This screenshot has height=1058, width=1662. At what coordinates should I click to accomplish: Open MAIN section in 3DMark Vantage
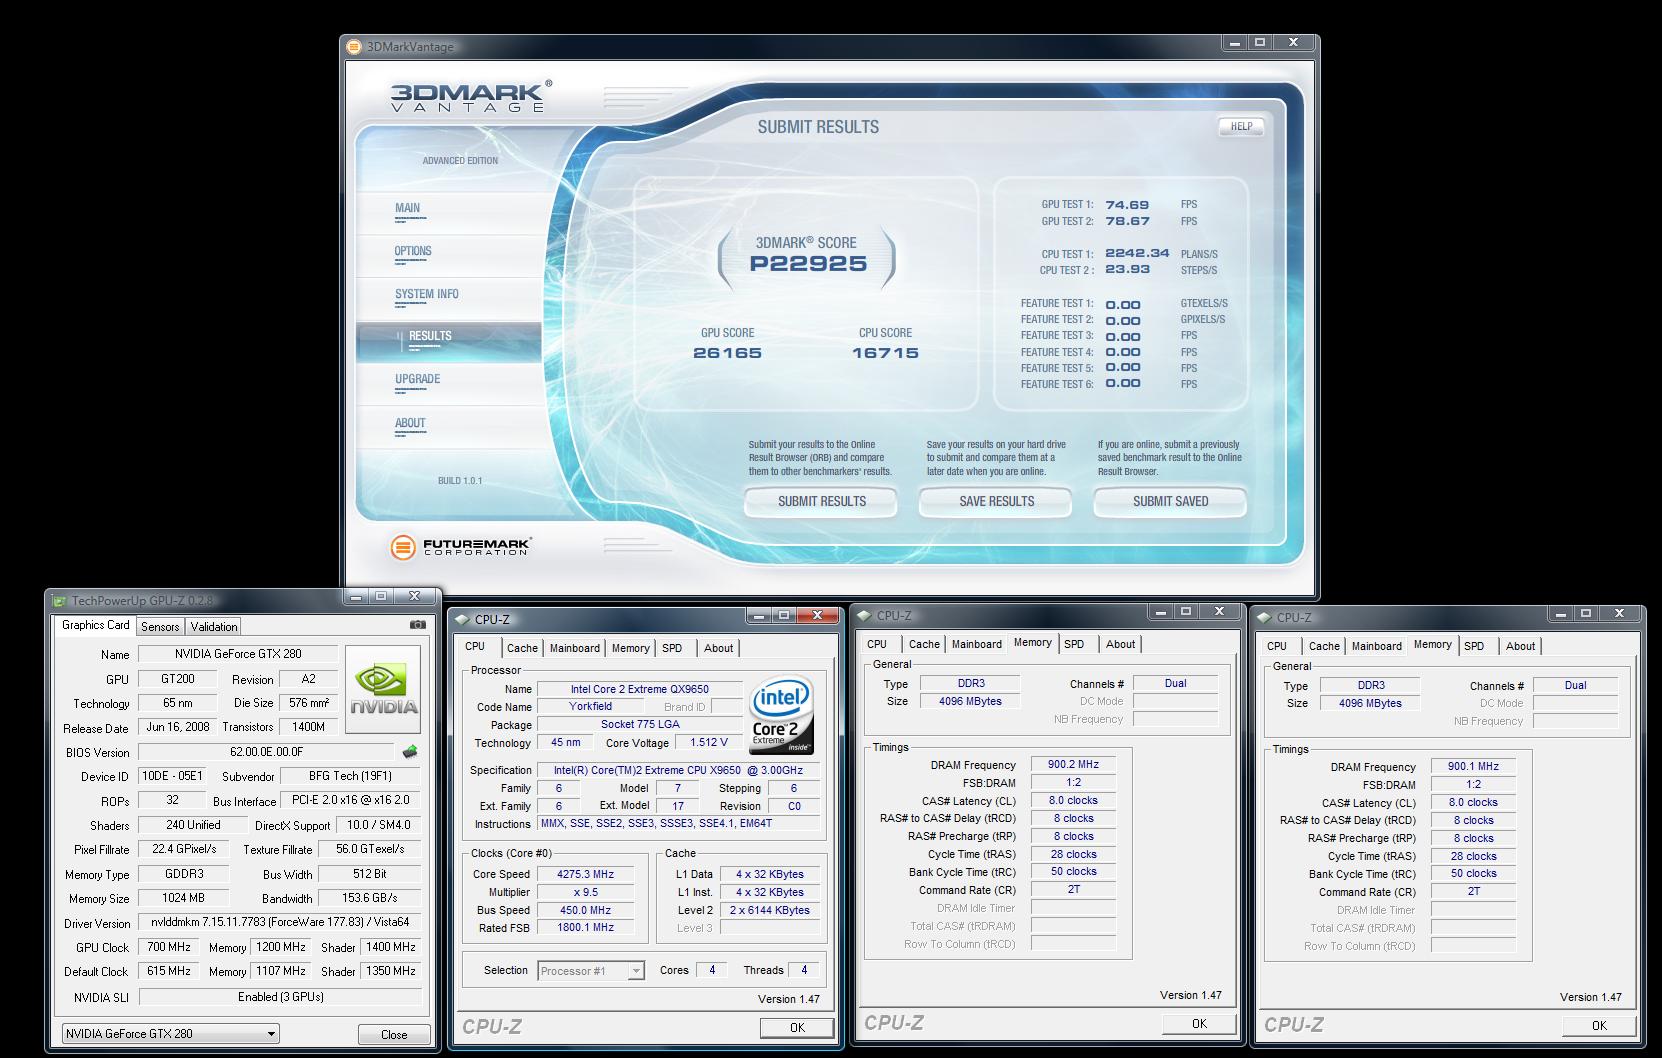[x=407, y=209]
